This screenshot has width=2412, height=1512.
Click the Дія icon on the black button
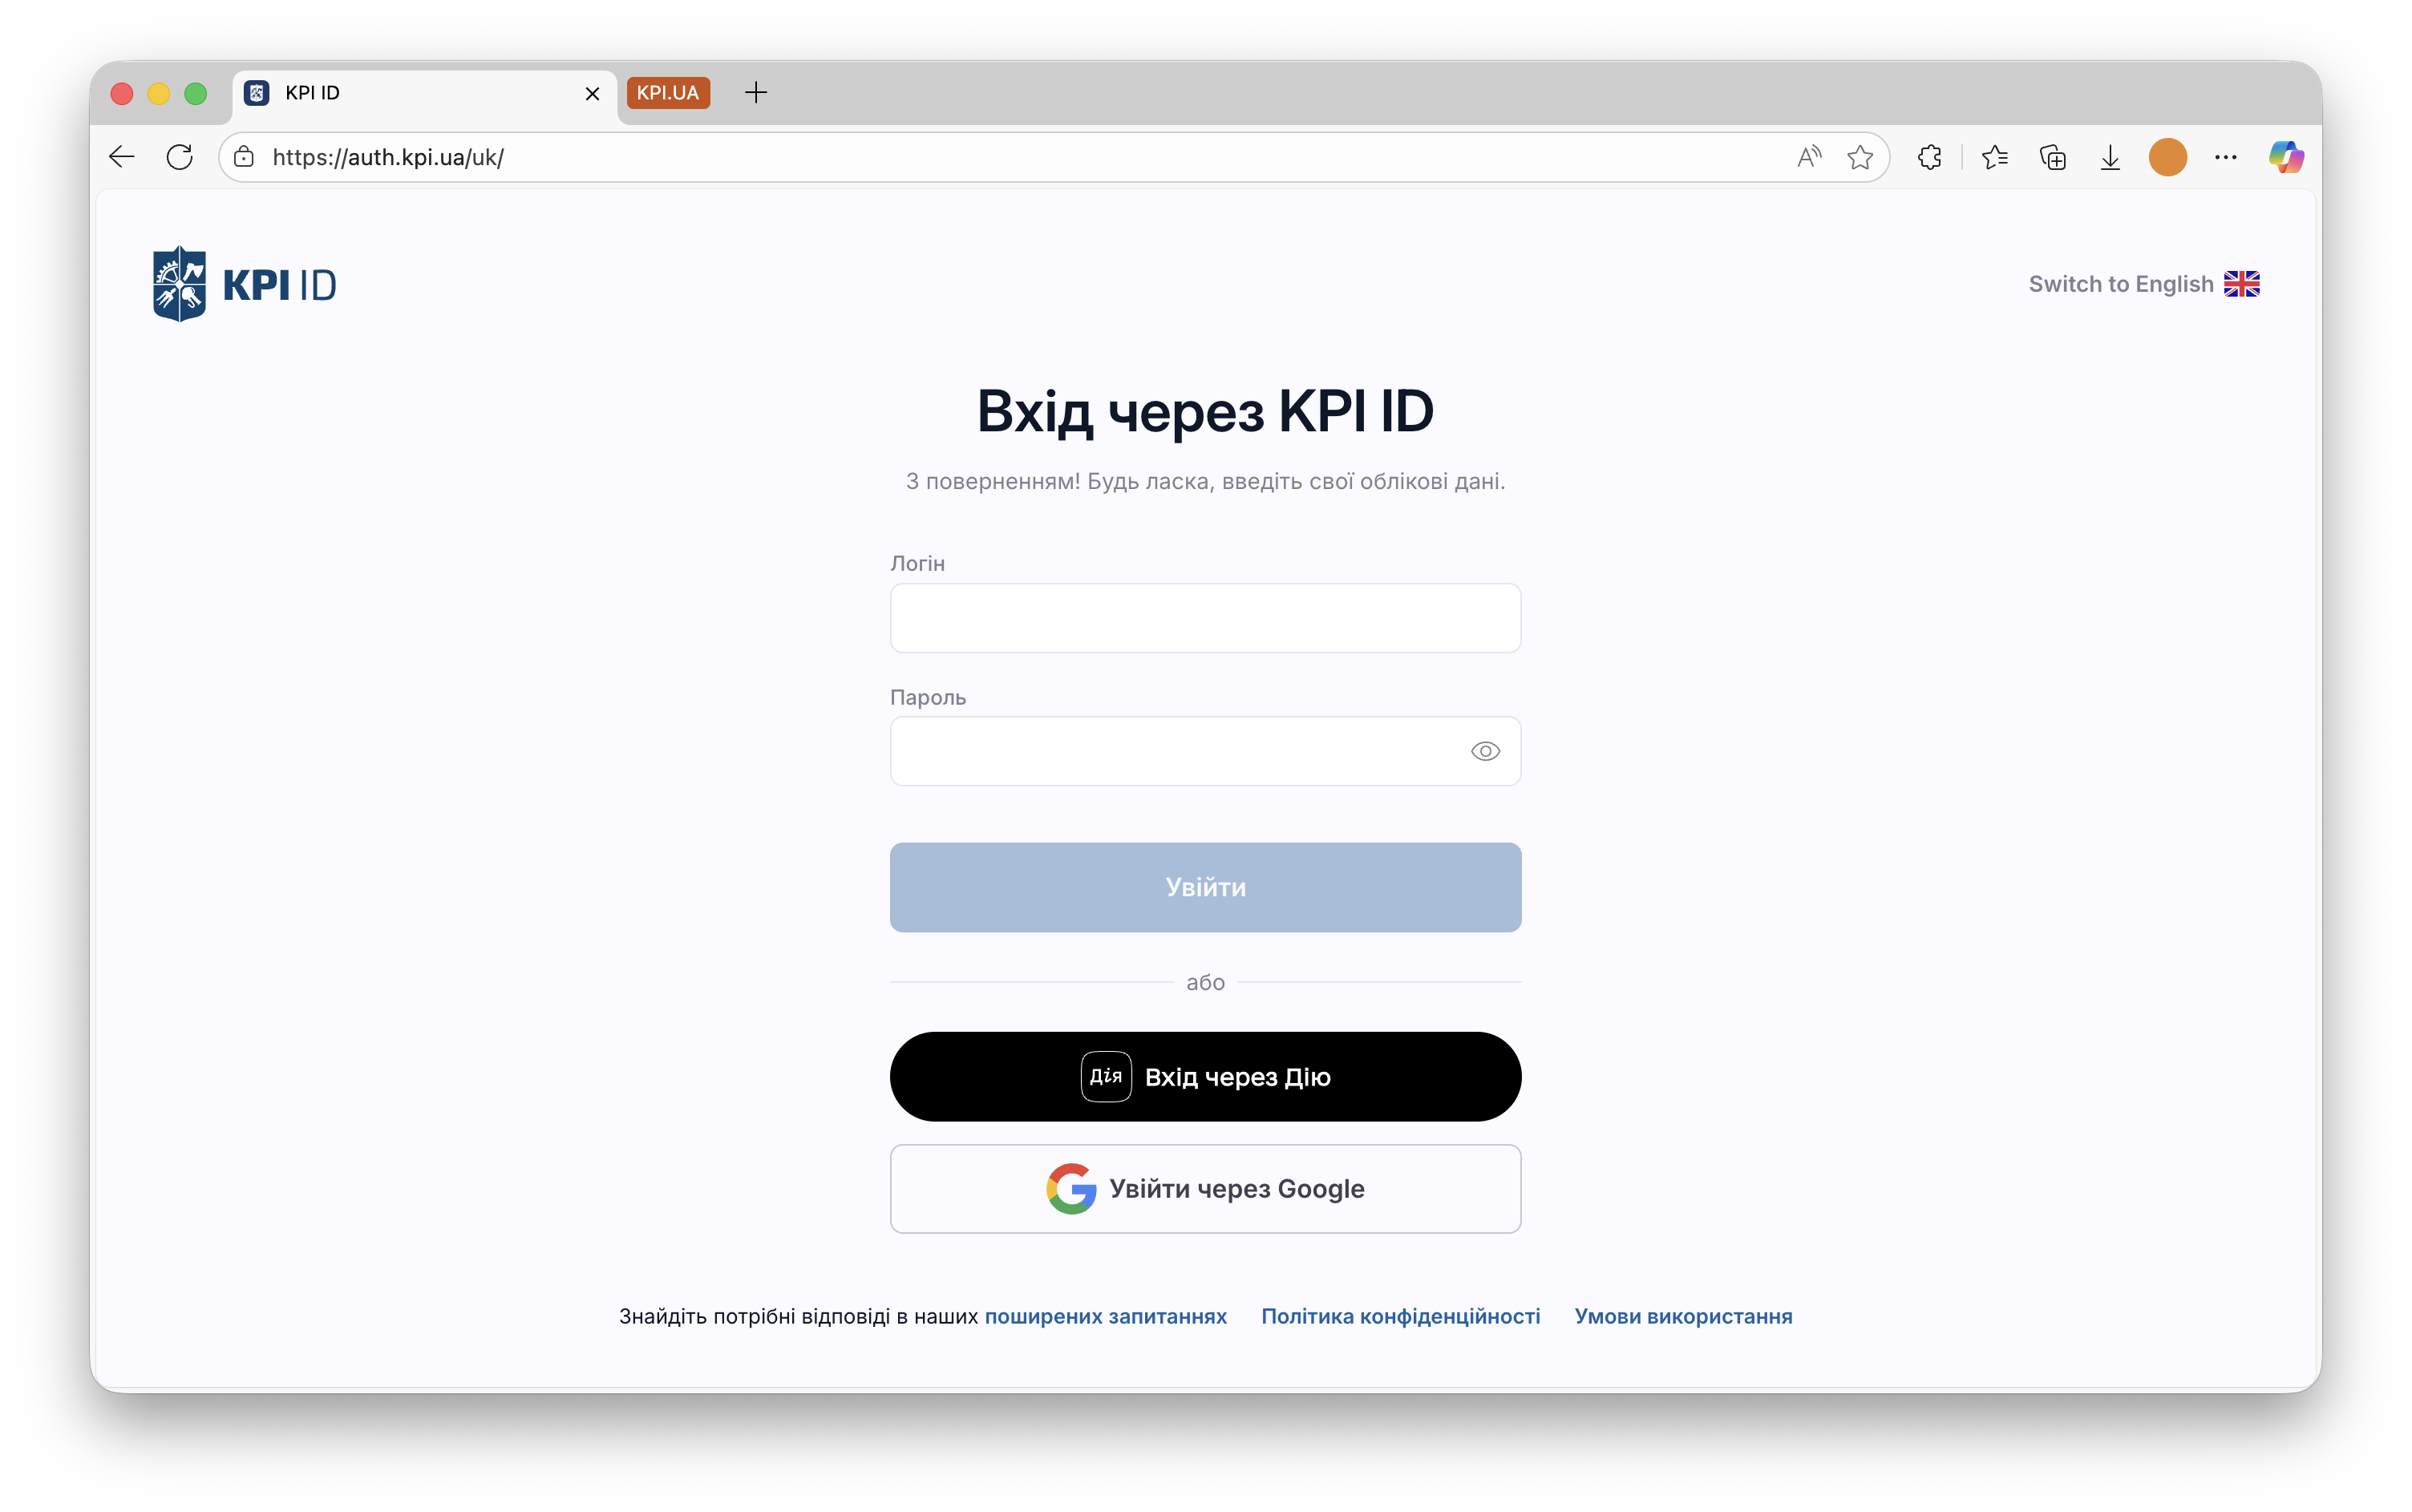tap(1104, 1076)
